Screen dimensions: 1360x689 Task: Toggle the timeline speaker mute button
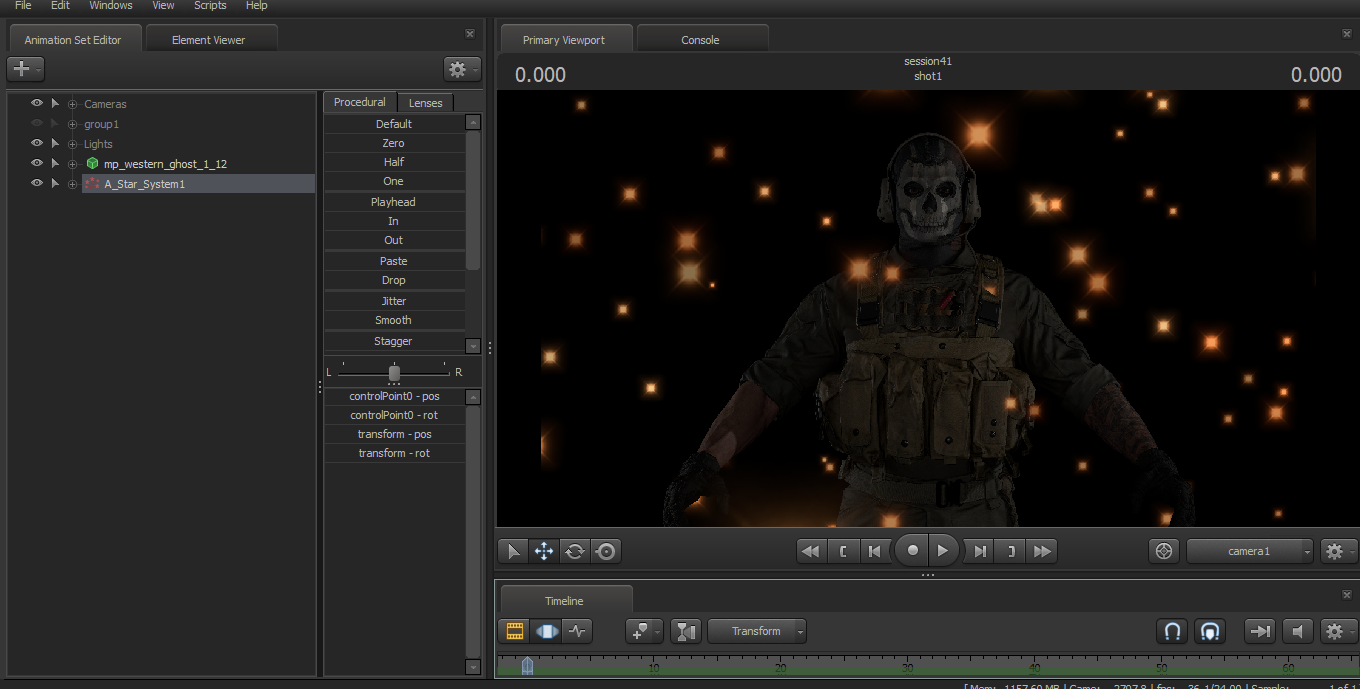(x=1297, y=631)
